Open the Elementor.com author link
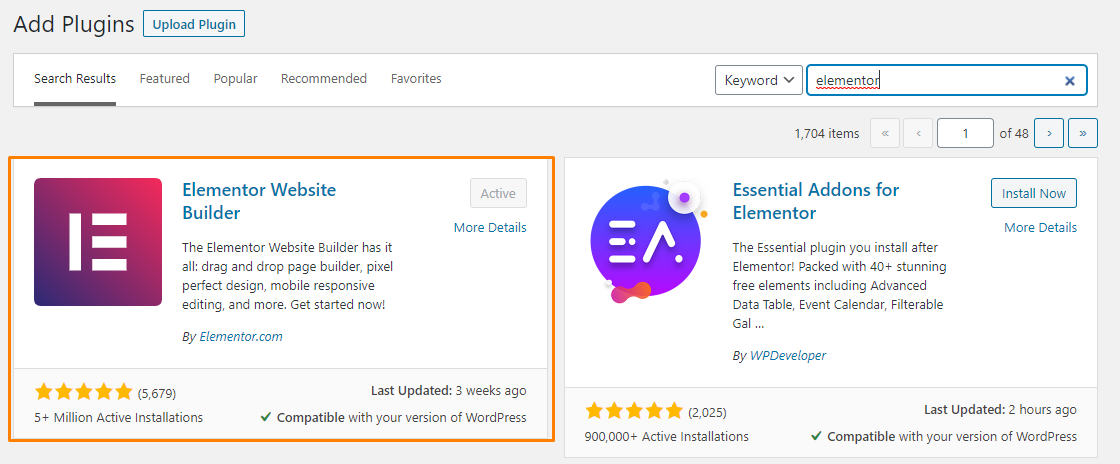1120x464 pixels. [241, 336]
